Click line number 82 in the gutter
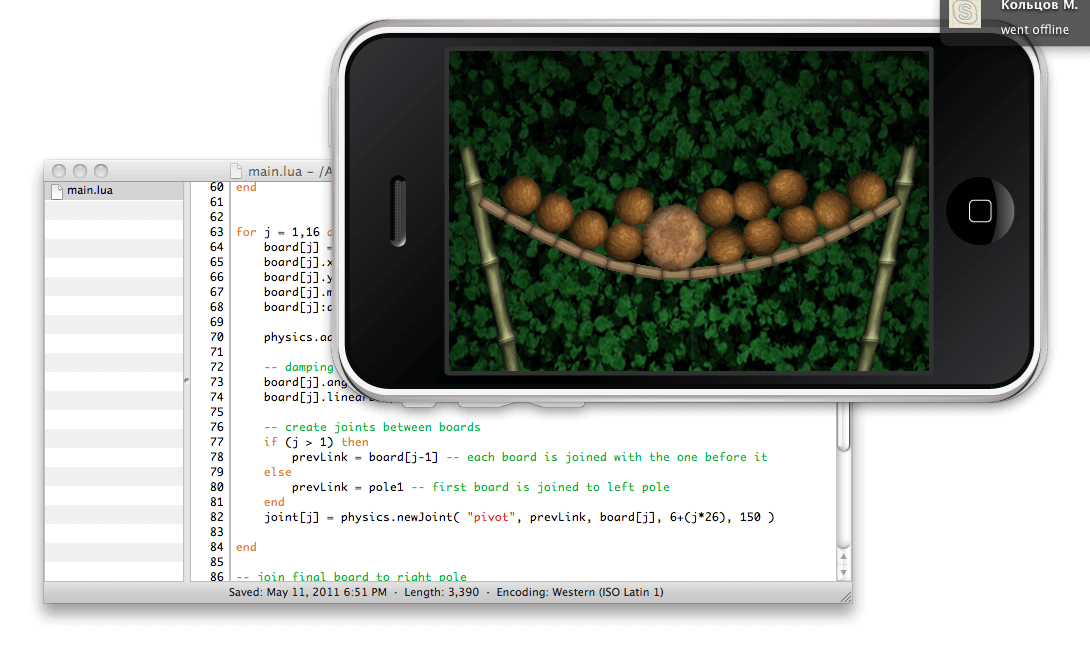This screenshot has width=1090, height=664. [217, 517]
